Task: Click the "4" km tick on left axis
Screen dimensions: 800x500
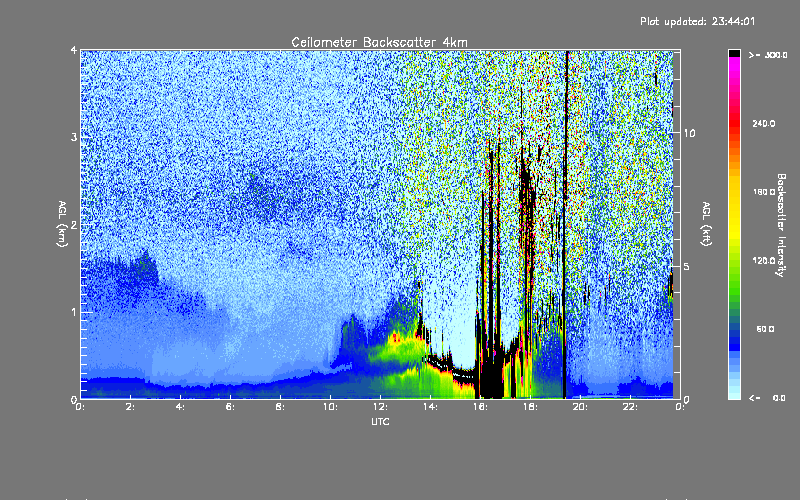Action: tap(74, 51)
